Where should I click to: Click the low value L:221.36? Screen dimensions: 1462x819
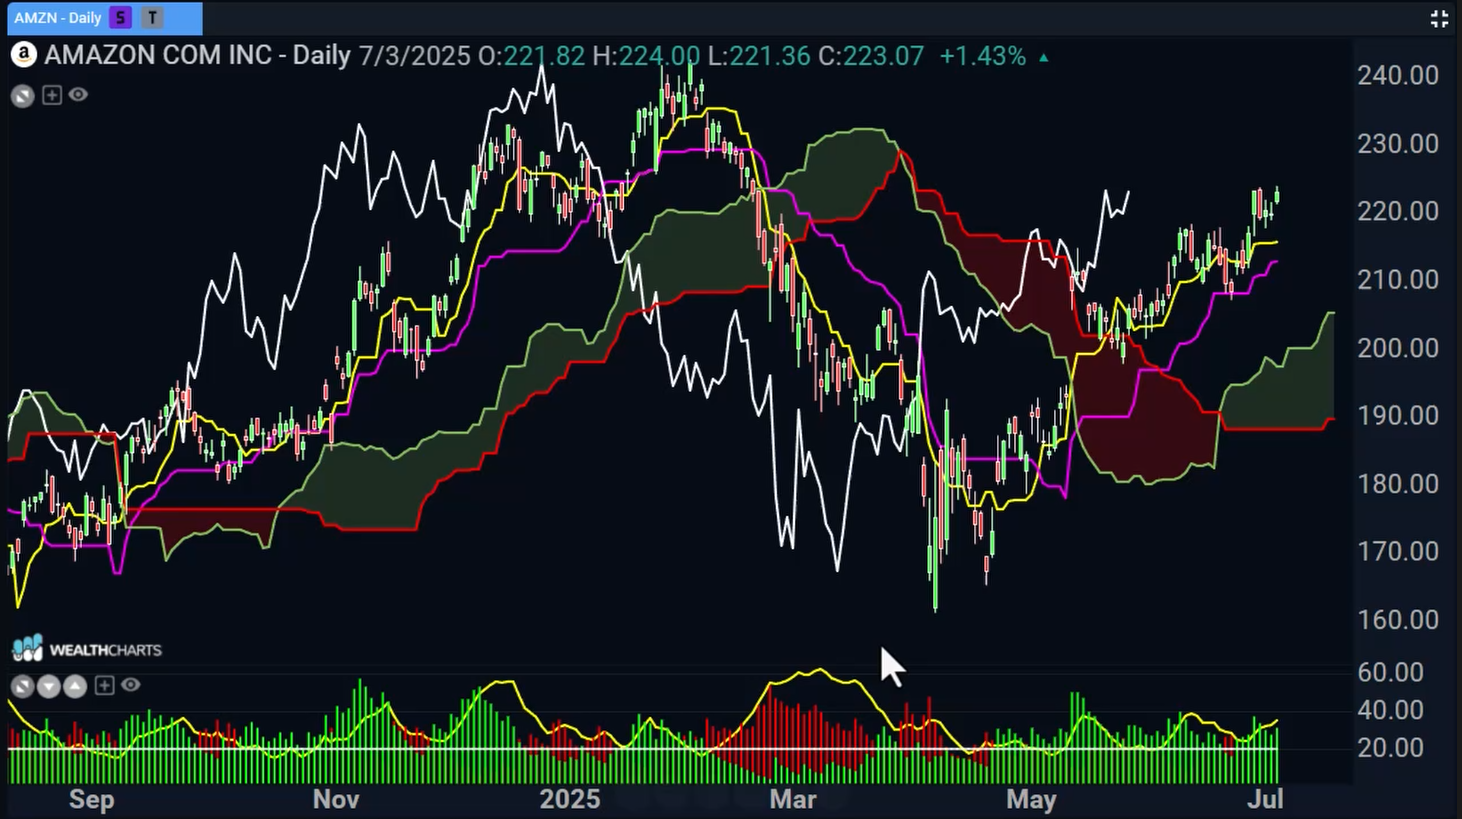[759, 56]
